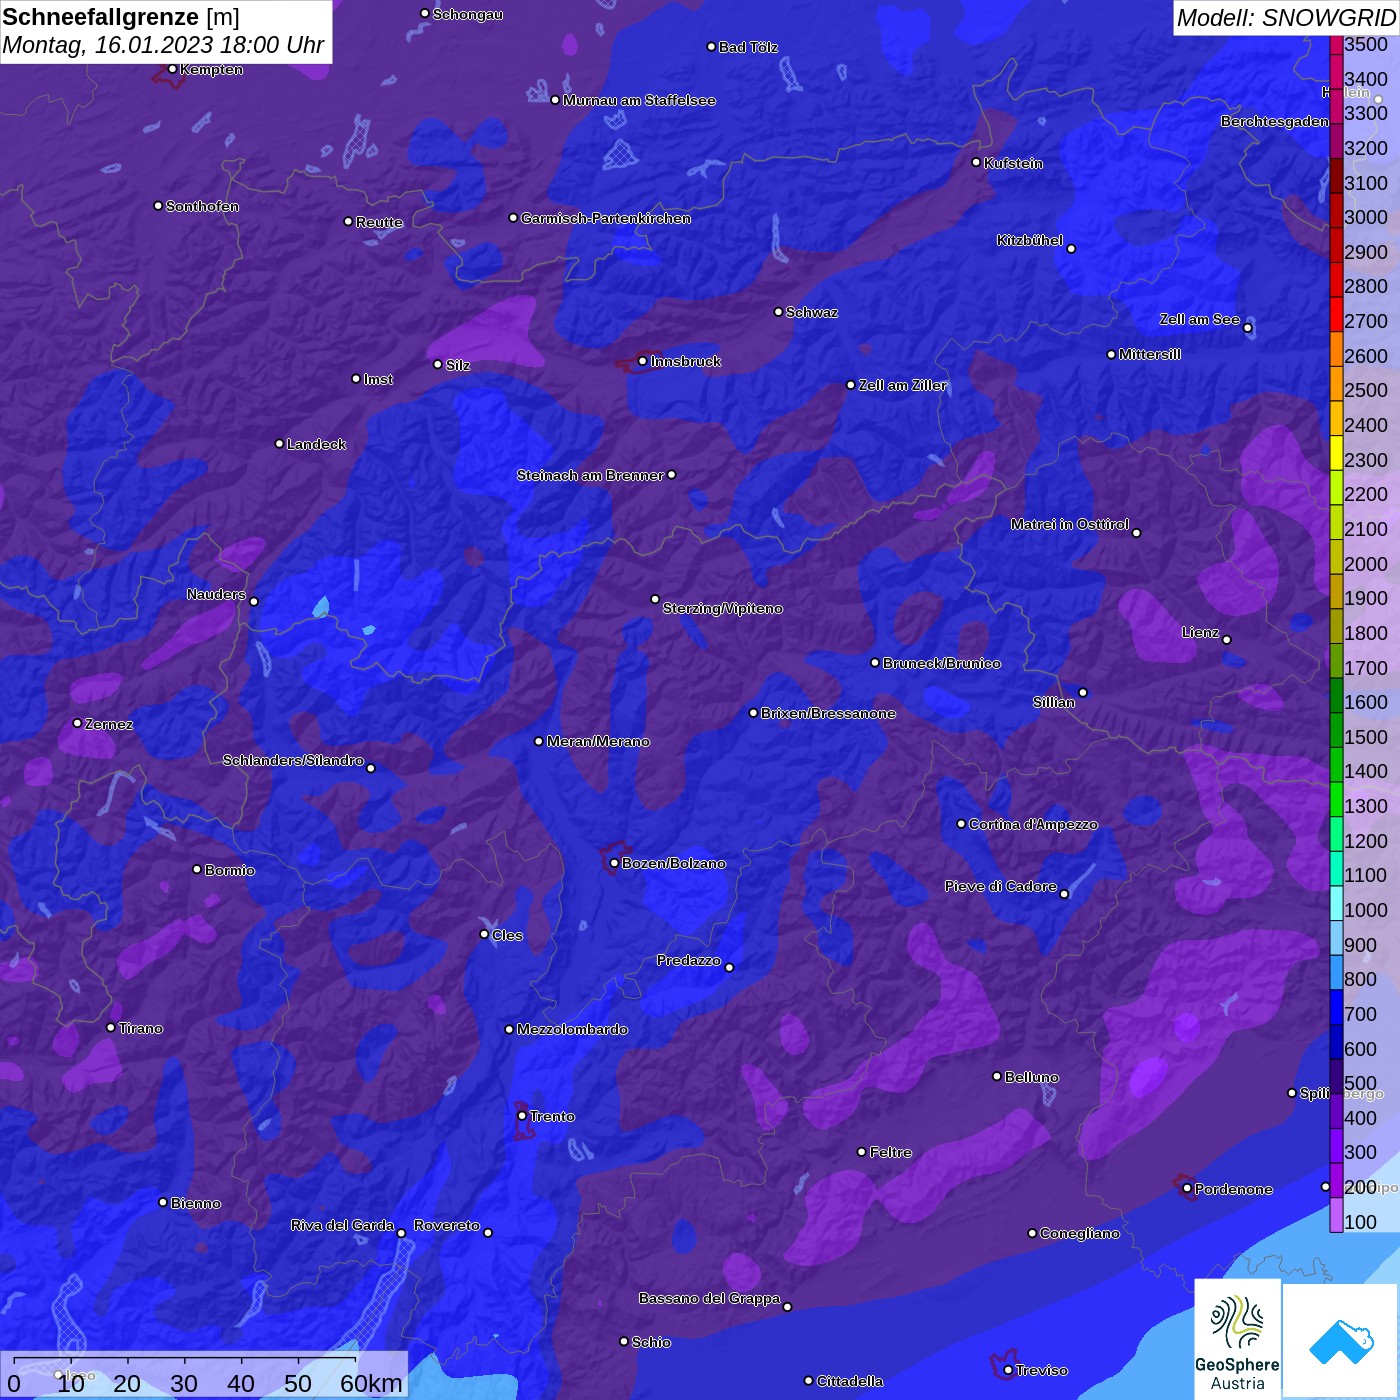Click the Bad Tölz location dot

pyautogui.click(x=711, y=46)
